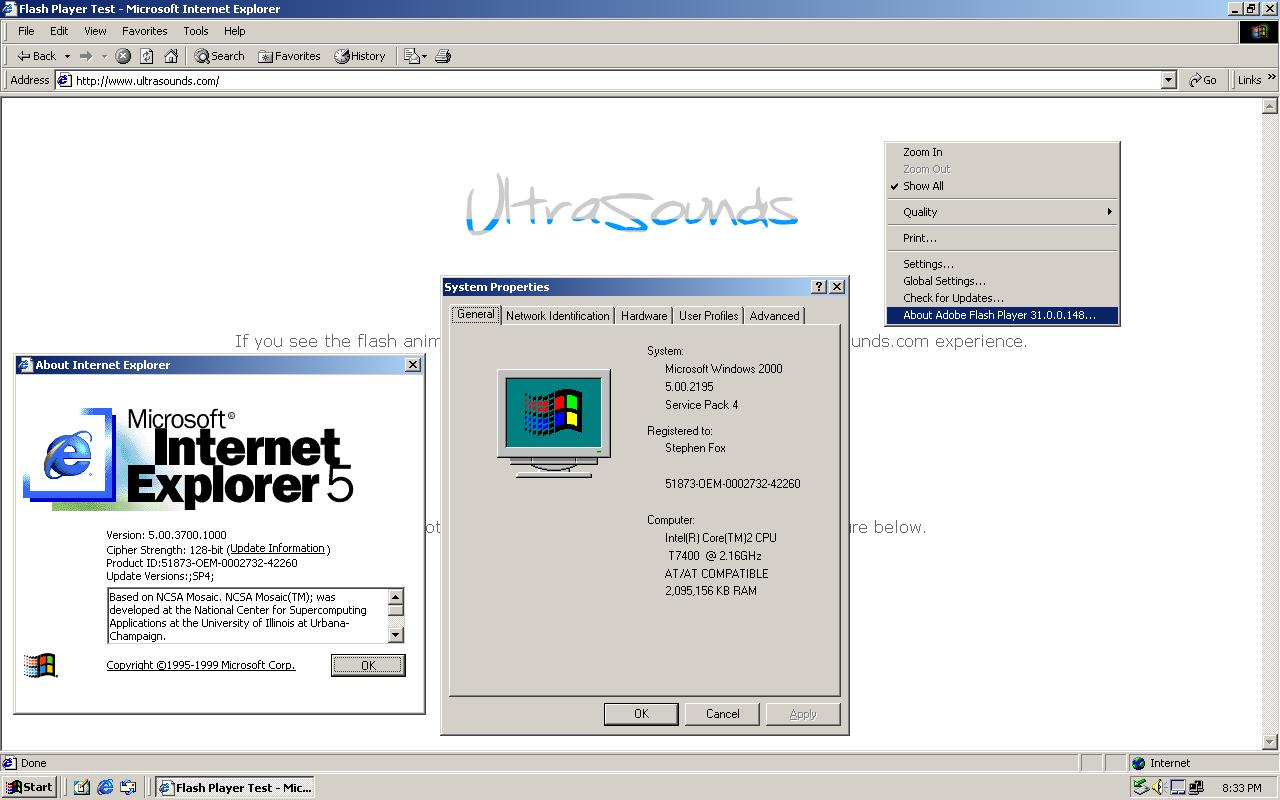Click Copyright 1995-1999 Microsoft Corp. link
This screenshot has height=800, width=1280.
click(x=201, y=665)
